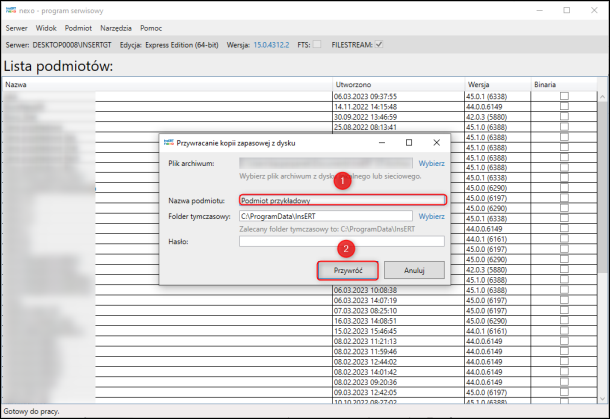Sort list by the Wersja column header
The image size is (610, 419).
coord(498,84)
